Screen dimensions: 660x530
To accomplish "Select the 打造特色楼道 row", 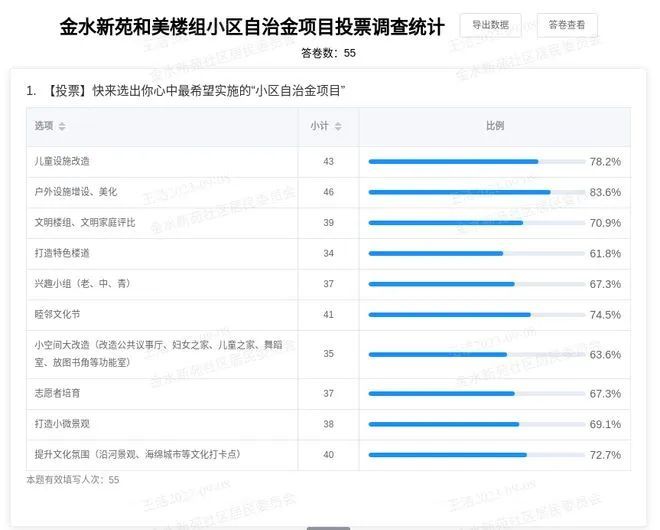I will coord(62,253).
